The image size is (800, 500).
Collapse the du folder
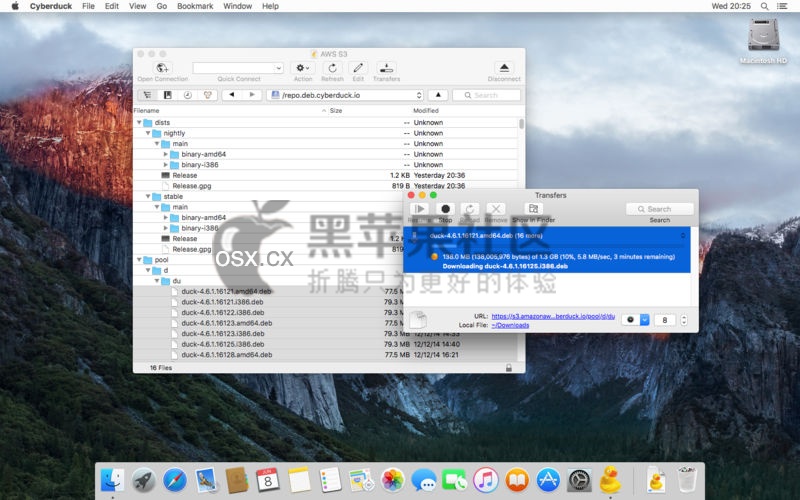click(x=157, y=281)
